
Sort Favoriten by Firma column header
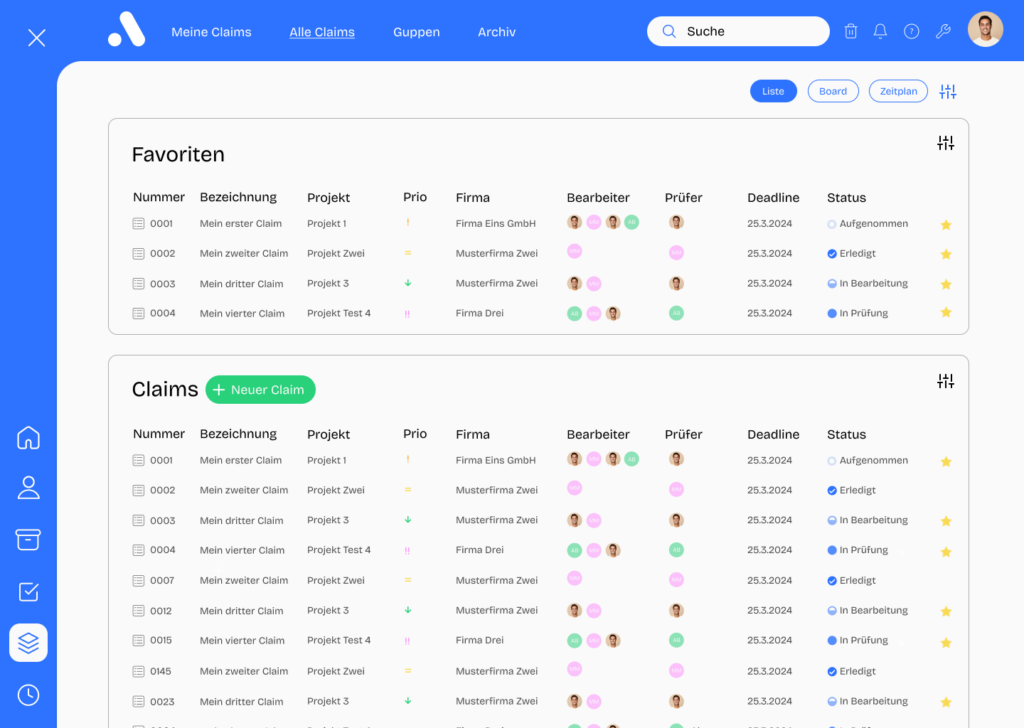(x=473, y=197)
